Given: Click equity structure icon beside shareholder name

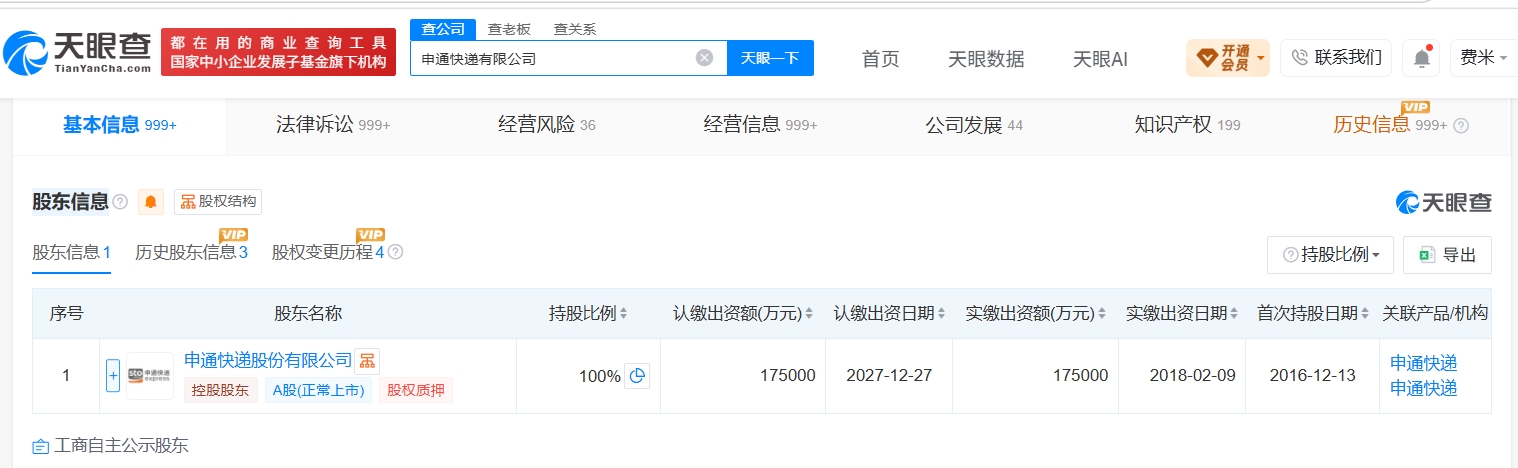Looking at the screenshot, I should coord(367,361).
